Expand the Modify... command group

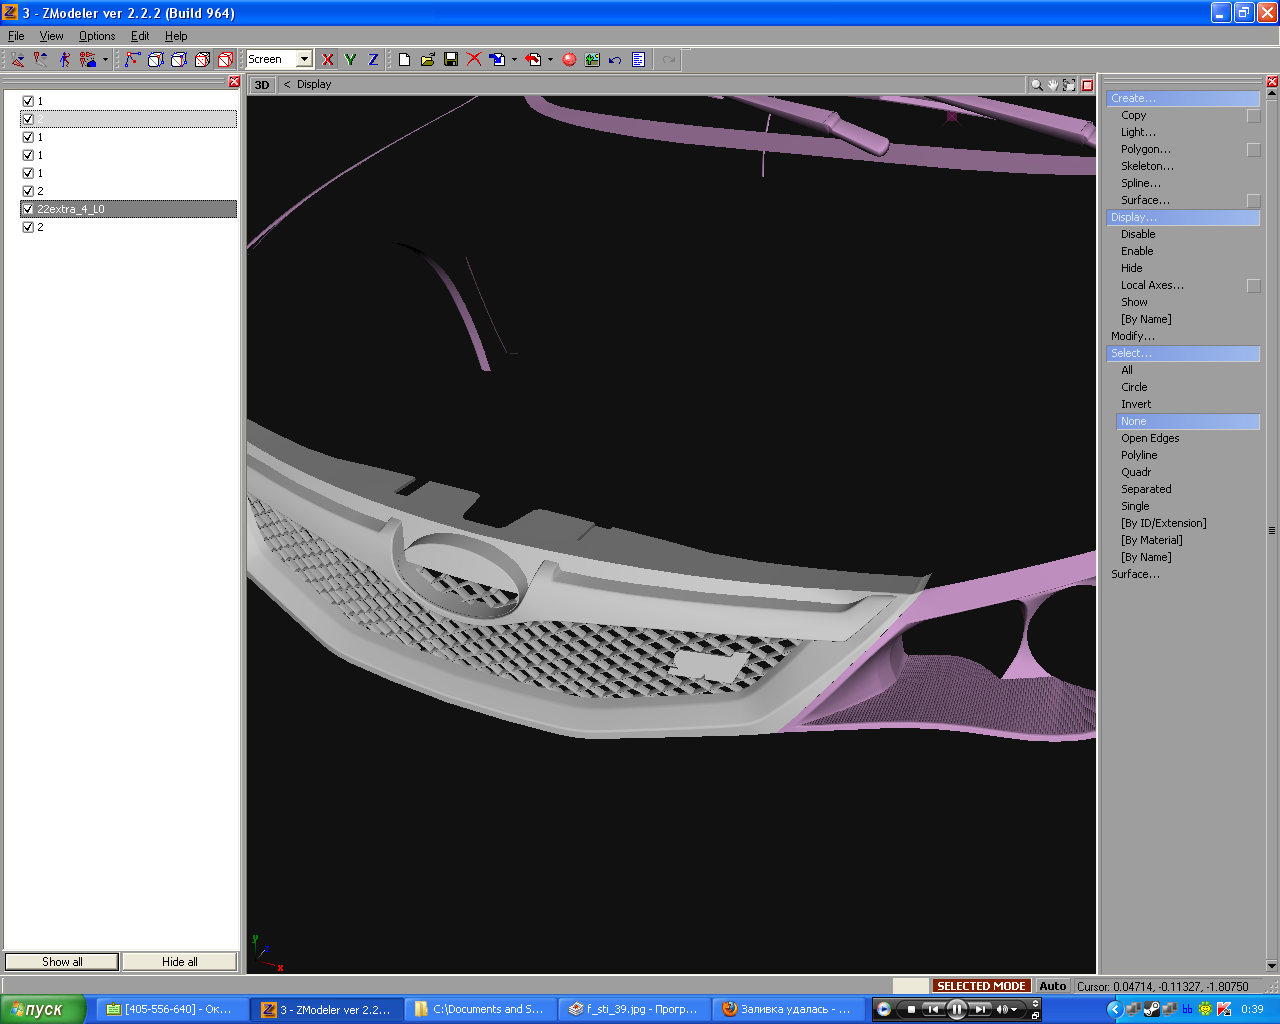point(1133,337)
